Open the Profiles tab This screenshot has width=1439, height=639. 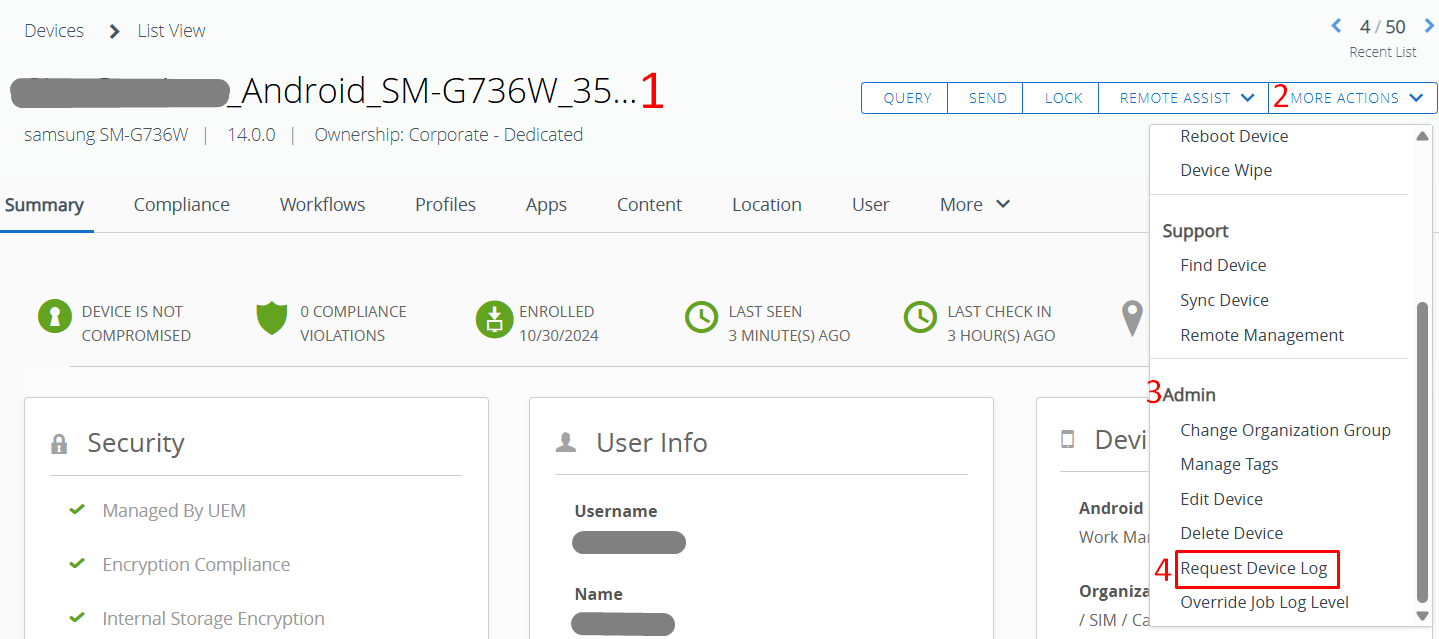point(445,205)
